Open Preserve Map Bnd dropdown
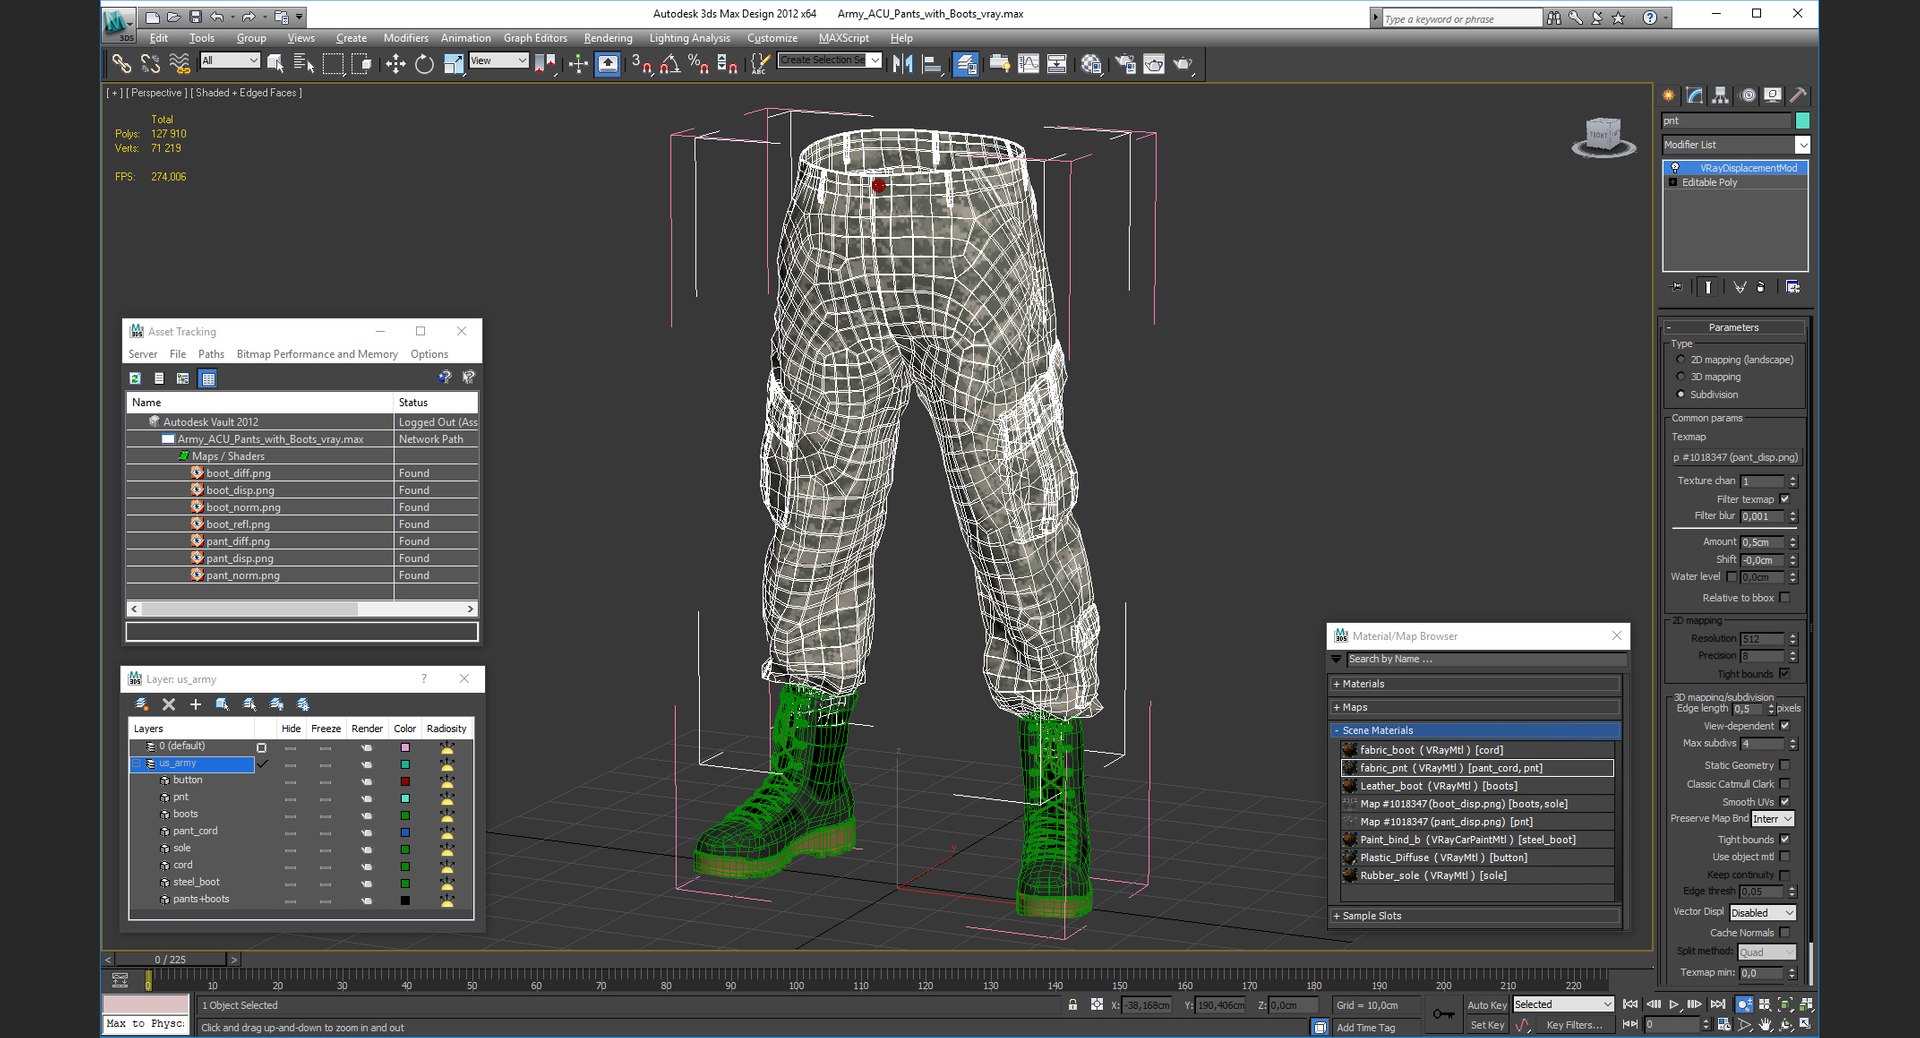The image size is (1920, 1038). coord(1773,819)
